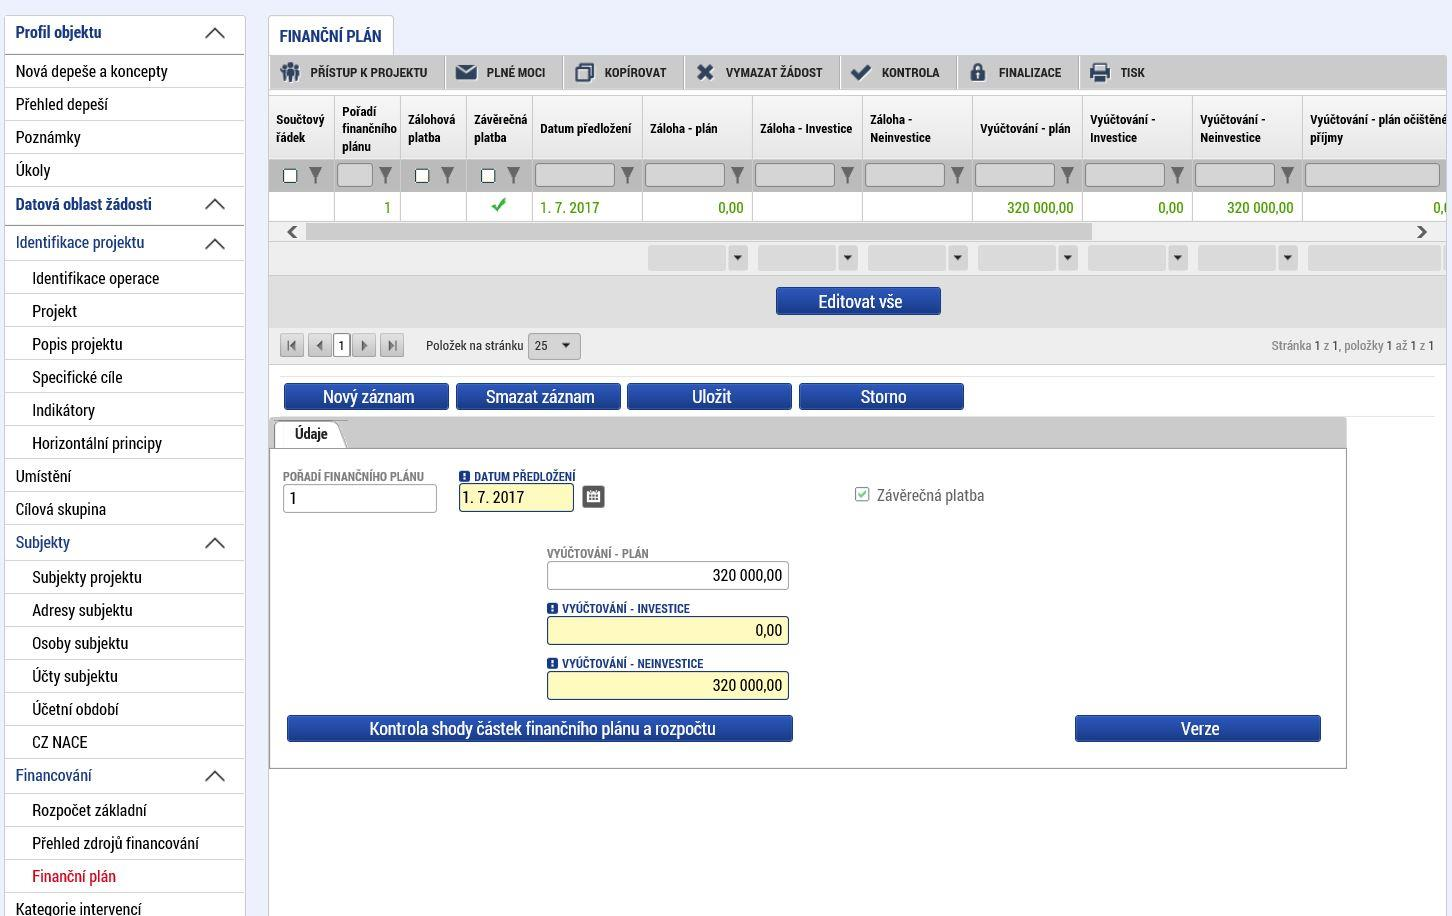Toggle the Závěrečná platba checkbox in Údaje form
Image resolution: width=1452 pixels, height=916 pixels.
(862, 494)
